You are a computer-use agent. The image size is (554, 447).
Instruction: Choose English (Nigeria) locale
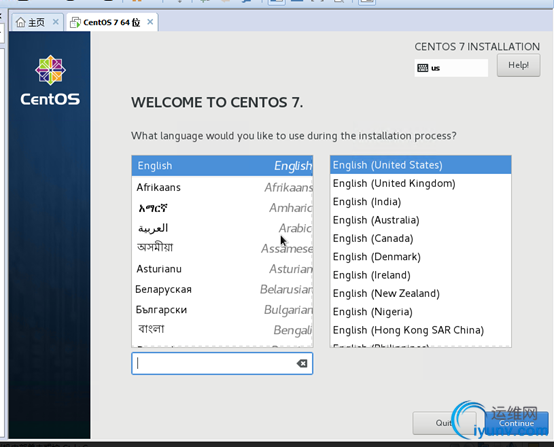pyautogui.click(x=420, y=312)
